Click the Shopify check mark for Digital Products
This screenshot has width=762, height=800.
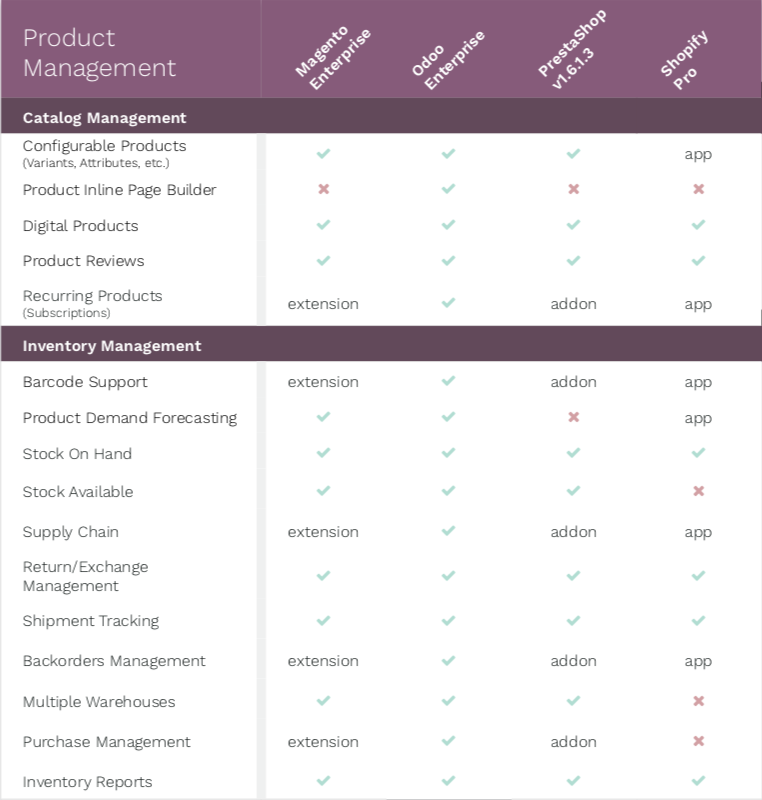(x=698, y=224)
